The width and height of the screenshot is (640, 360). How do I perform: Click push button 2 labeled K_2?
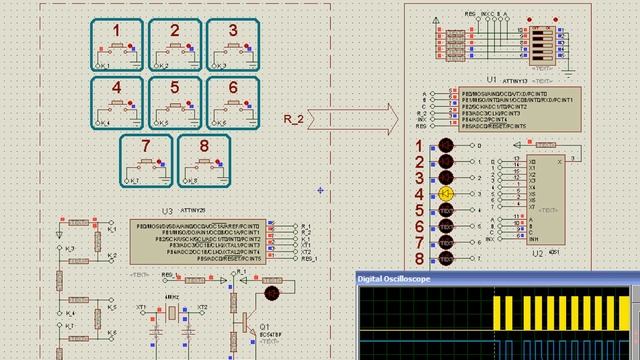[175, 45]
